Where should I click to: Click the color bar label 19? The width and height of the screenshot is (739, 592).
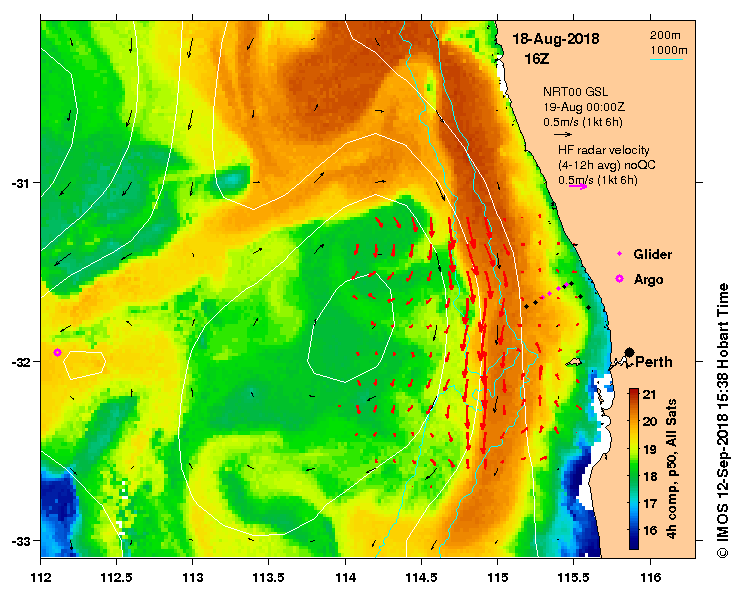(650, 449)
